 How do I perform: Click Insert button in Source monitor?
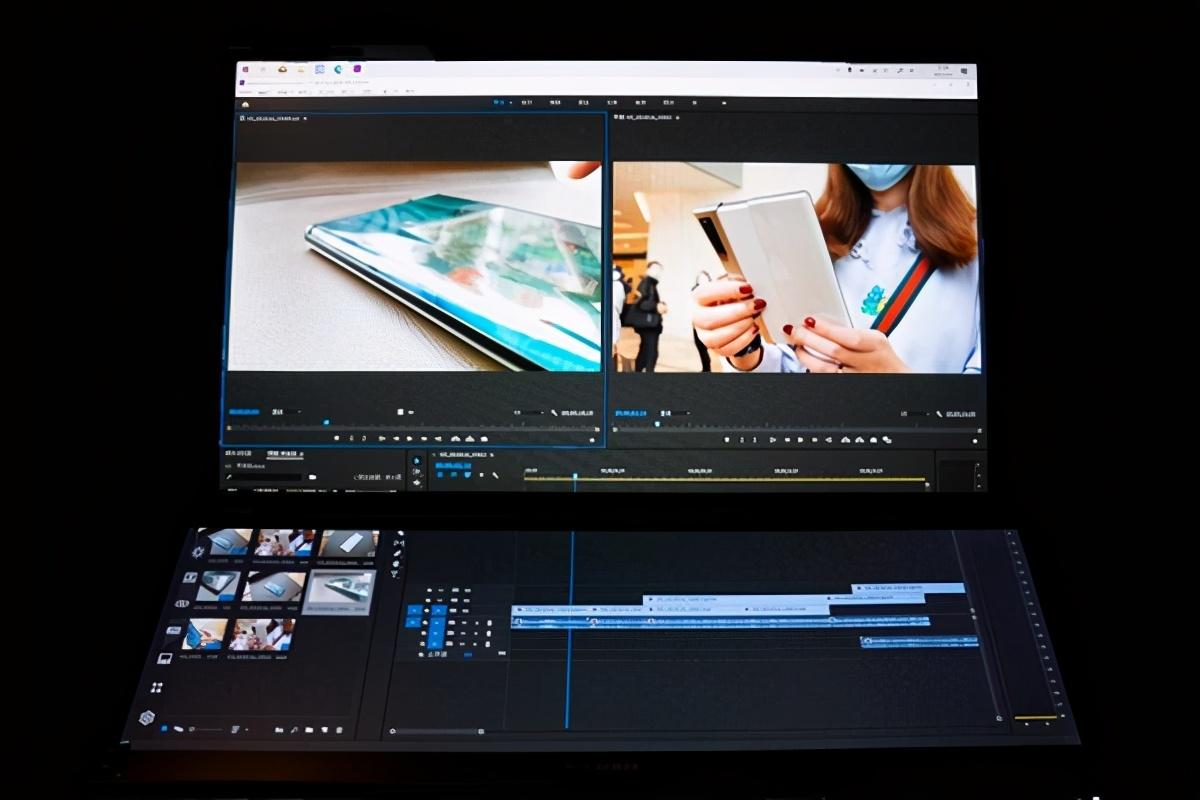pyautogui.click(x=455, y=438)
